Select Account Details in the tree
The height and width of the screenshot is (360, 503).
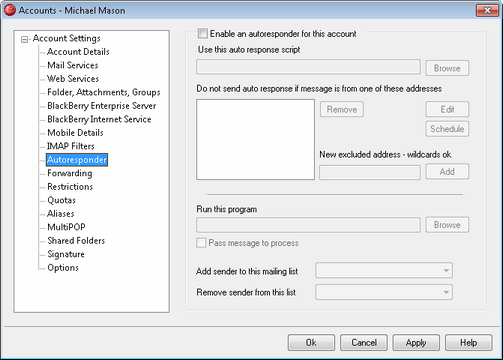[78, 52]
